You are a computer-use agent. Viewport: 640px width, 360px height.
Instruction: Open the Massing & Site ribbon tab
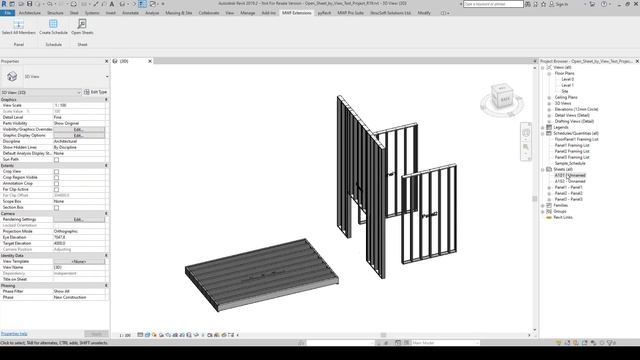coord(179,13)
